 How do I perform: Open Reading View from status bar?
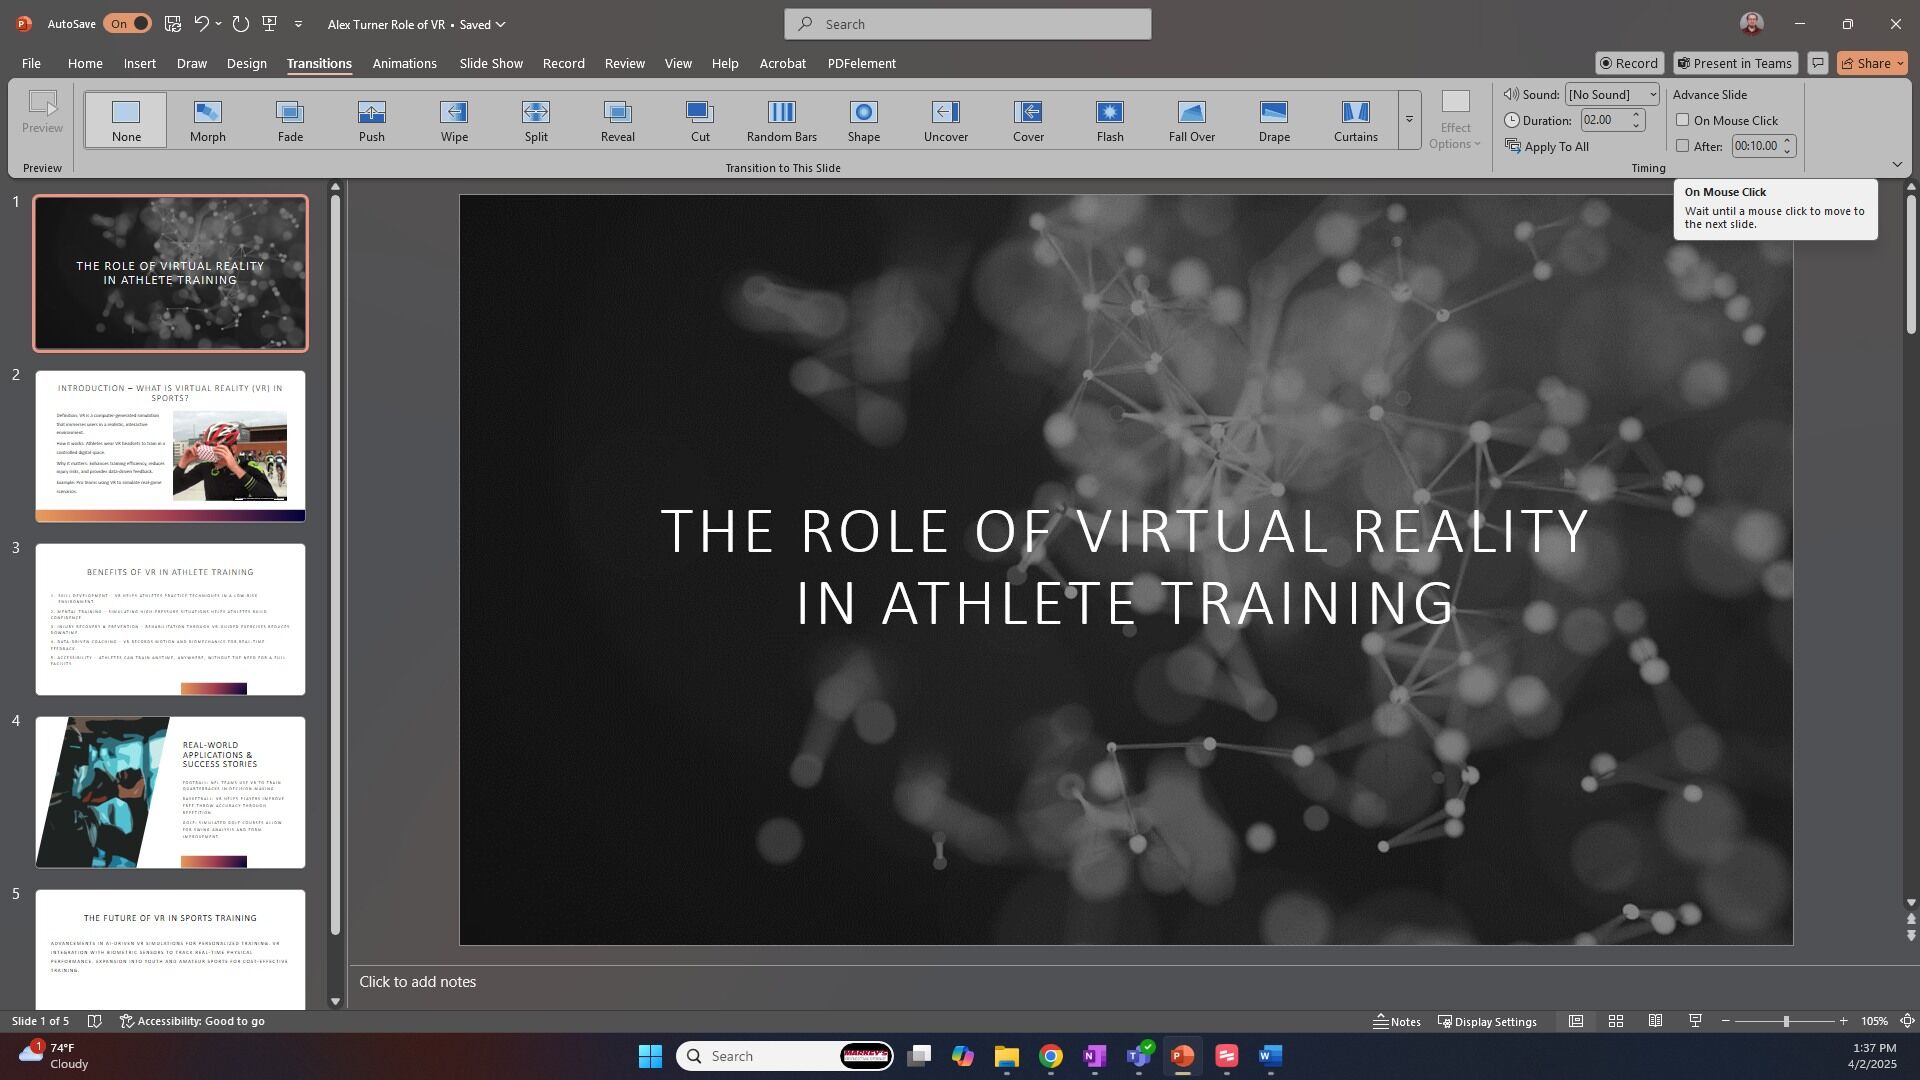tap(1655, 1021)
